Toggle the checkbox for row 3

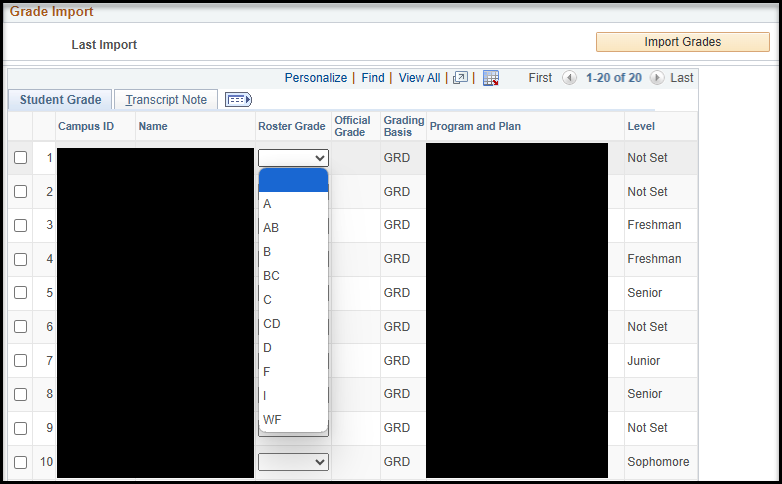tap(20, 225)
